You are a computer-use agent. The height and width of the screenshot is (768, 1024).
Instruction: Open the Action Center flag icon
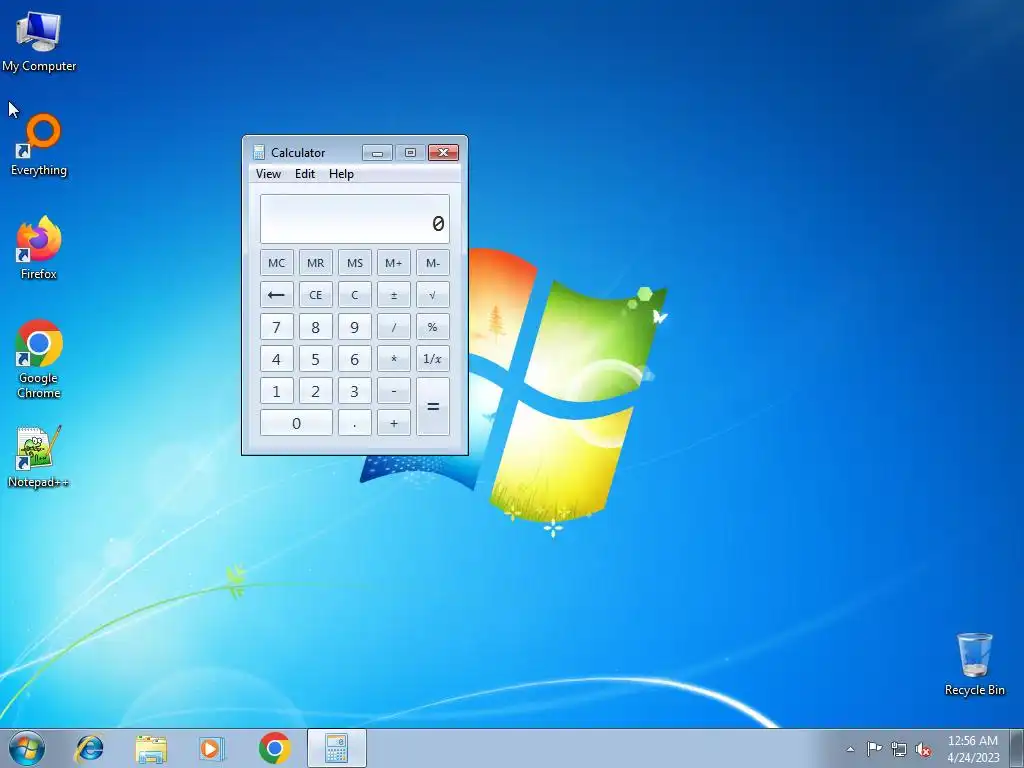(874, 749)
